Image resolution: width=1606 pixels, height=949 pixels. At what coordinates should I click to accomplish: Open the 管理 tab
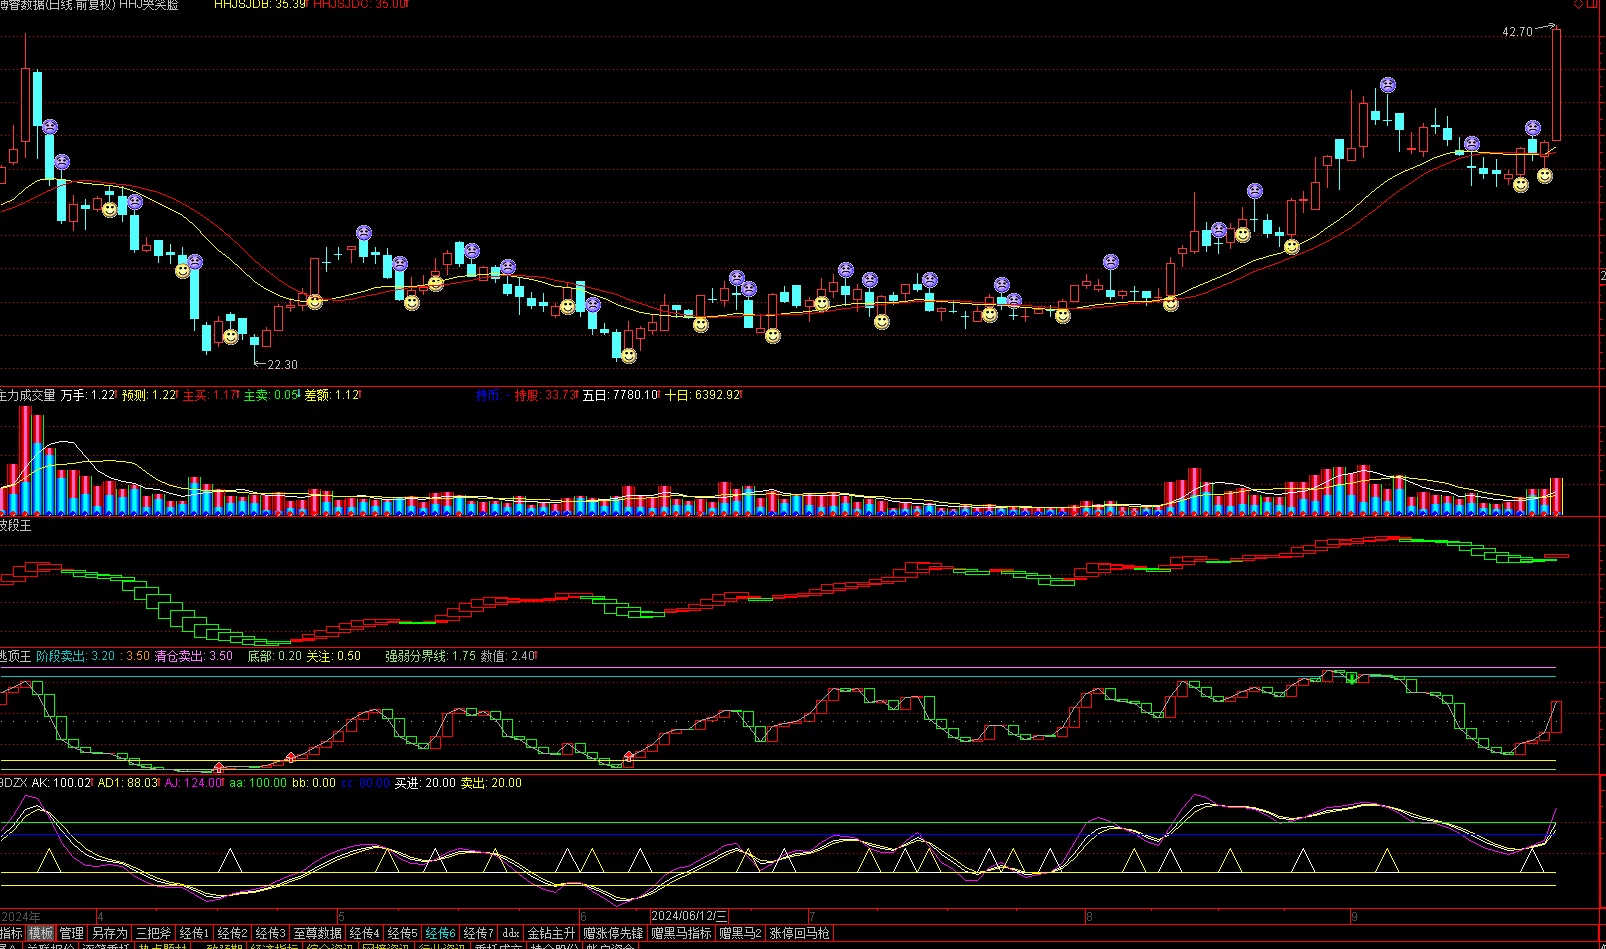71,933
